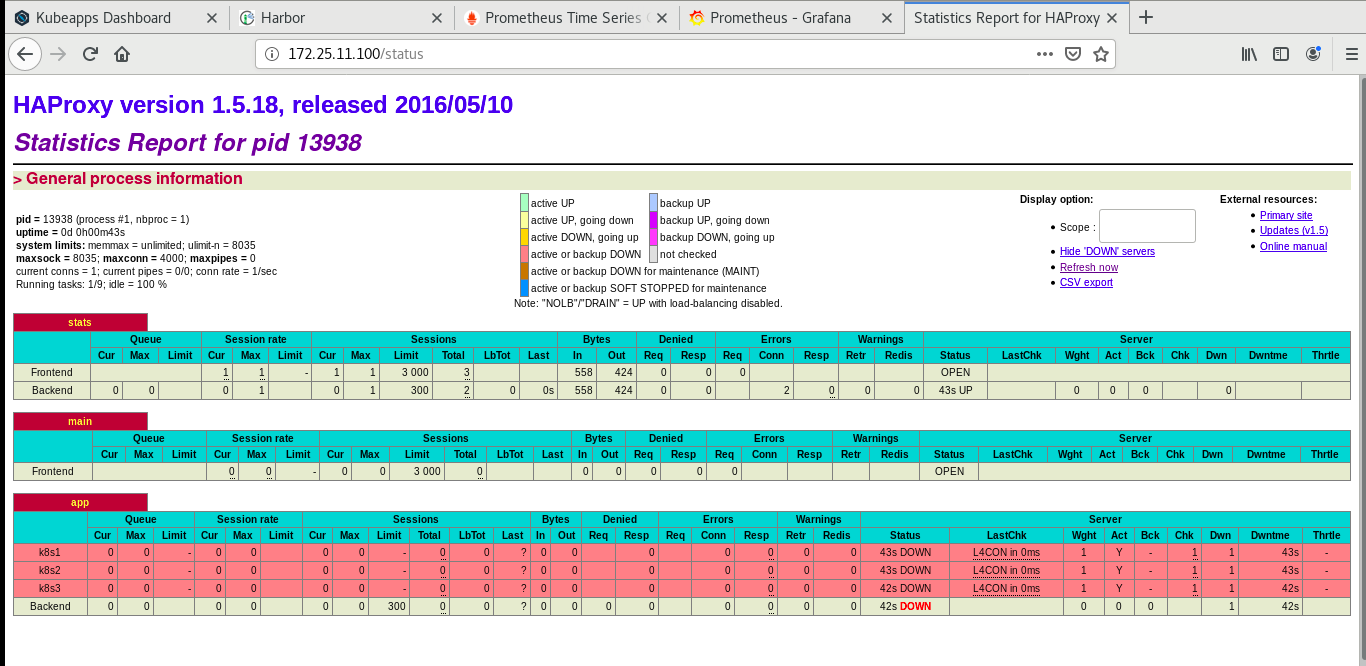Image resolution: width=1366 pixels, height=666 pixels.
Task: Click Hide 'DOWN' servers link
Action: coord(1107,252)
